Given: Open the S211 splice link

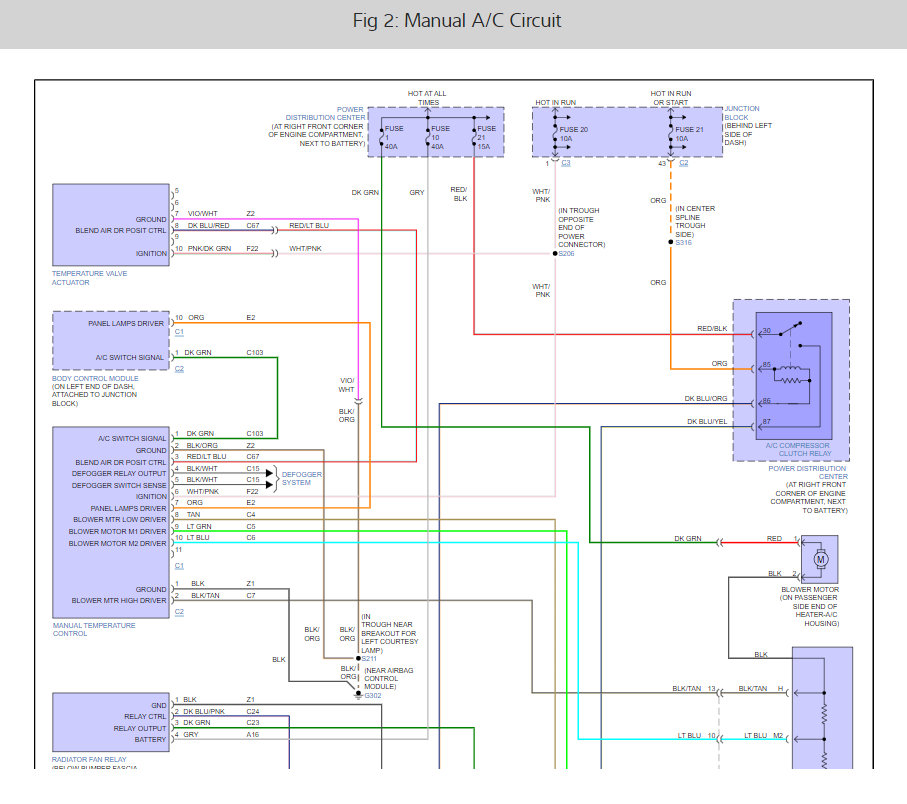Looking at the screenshot, I should [369, 658].
